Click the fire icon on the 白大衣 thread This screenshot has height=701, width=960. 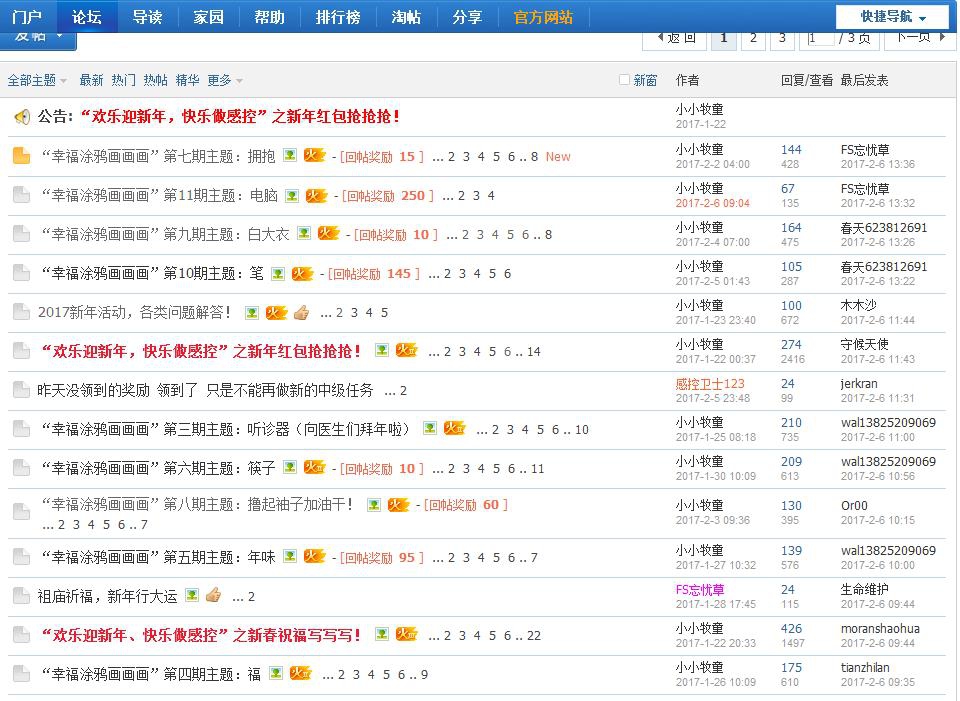pyautogui.click(x=325, y=235)
